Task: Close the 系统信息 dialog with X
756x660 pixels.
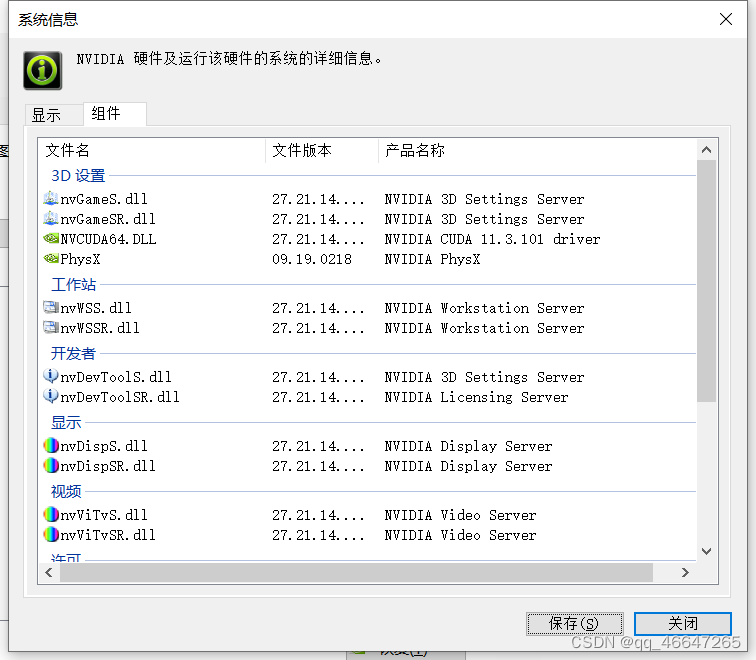Action: tap(726, 19)
